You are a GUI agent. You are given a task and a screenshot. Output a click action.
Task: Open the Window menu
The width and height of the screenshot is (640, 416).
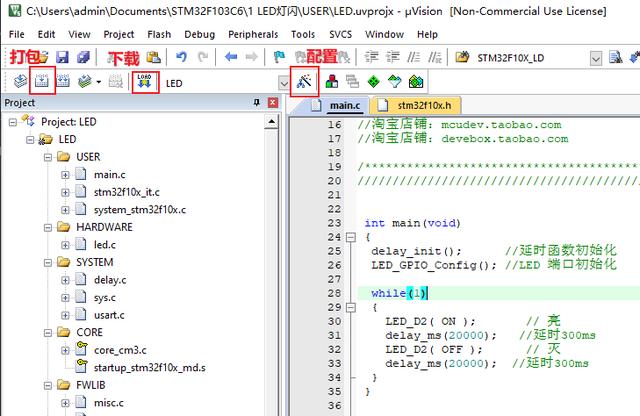coord(384,34)
